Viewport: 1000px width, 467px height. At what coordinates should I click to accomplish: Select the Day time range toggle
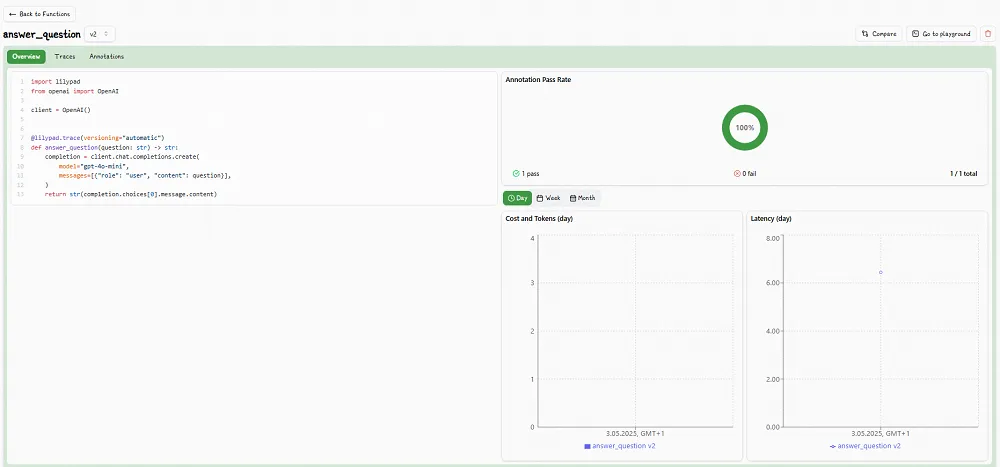pyautogui.click(x=517, y=198)
